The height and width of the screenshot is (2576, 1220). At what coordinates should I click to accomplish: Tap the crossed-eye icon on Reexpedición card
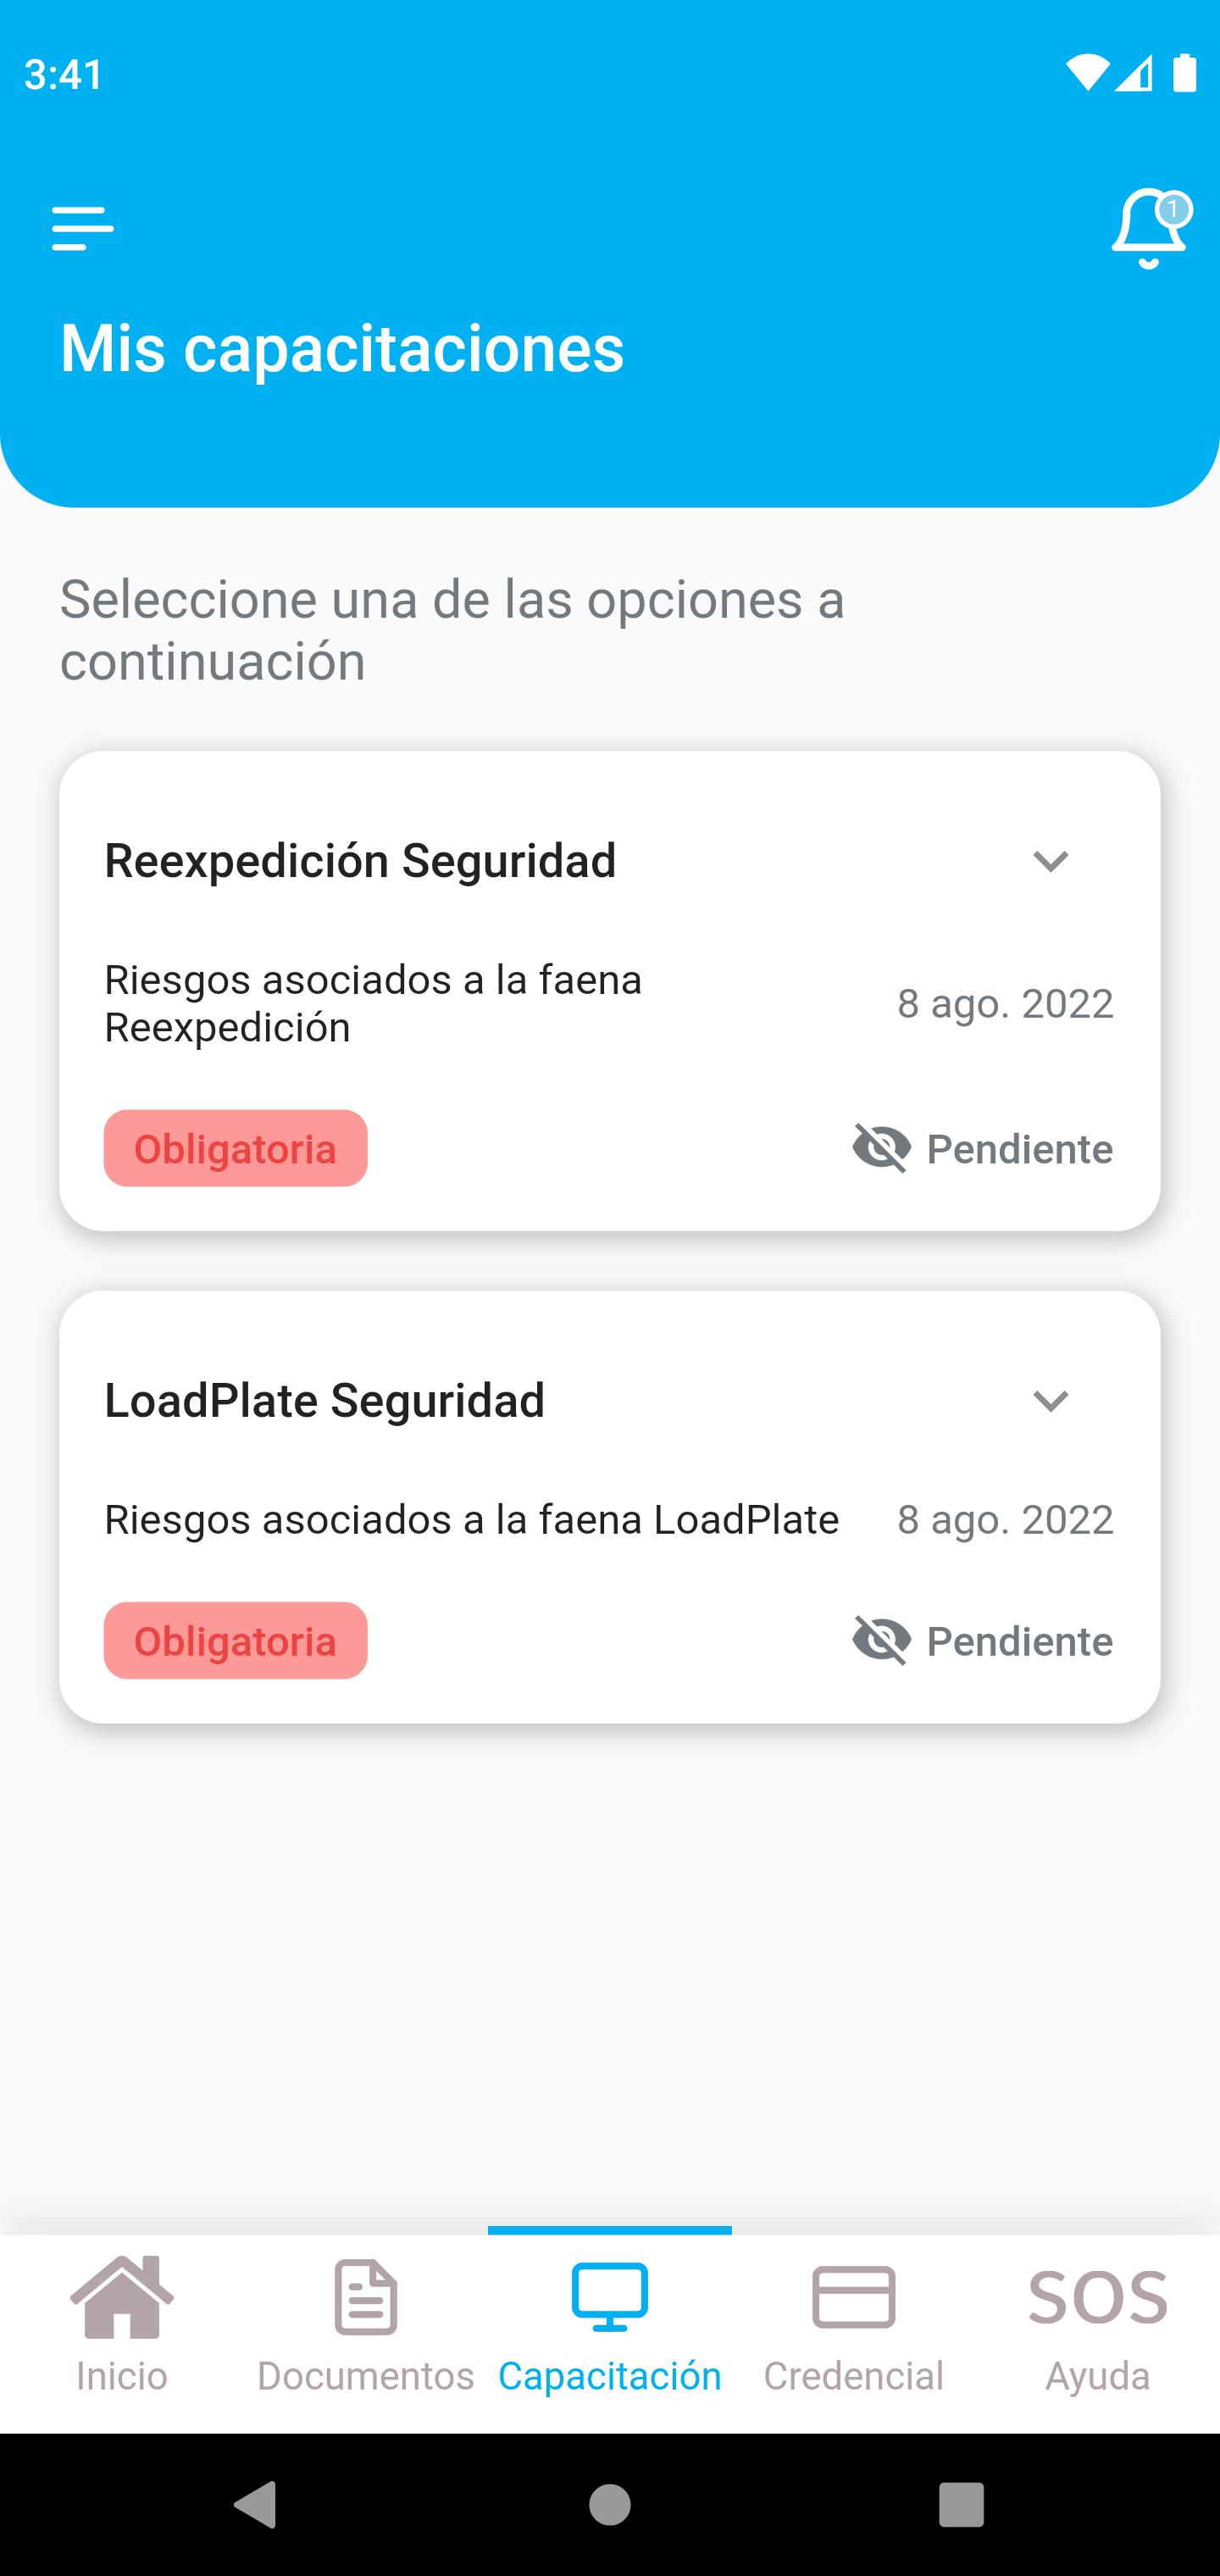point(881,1148)
